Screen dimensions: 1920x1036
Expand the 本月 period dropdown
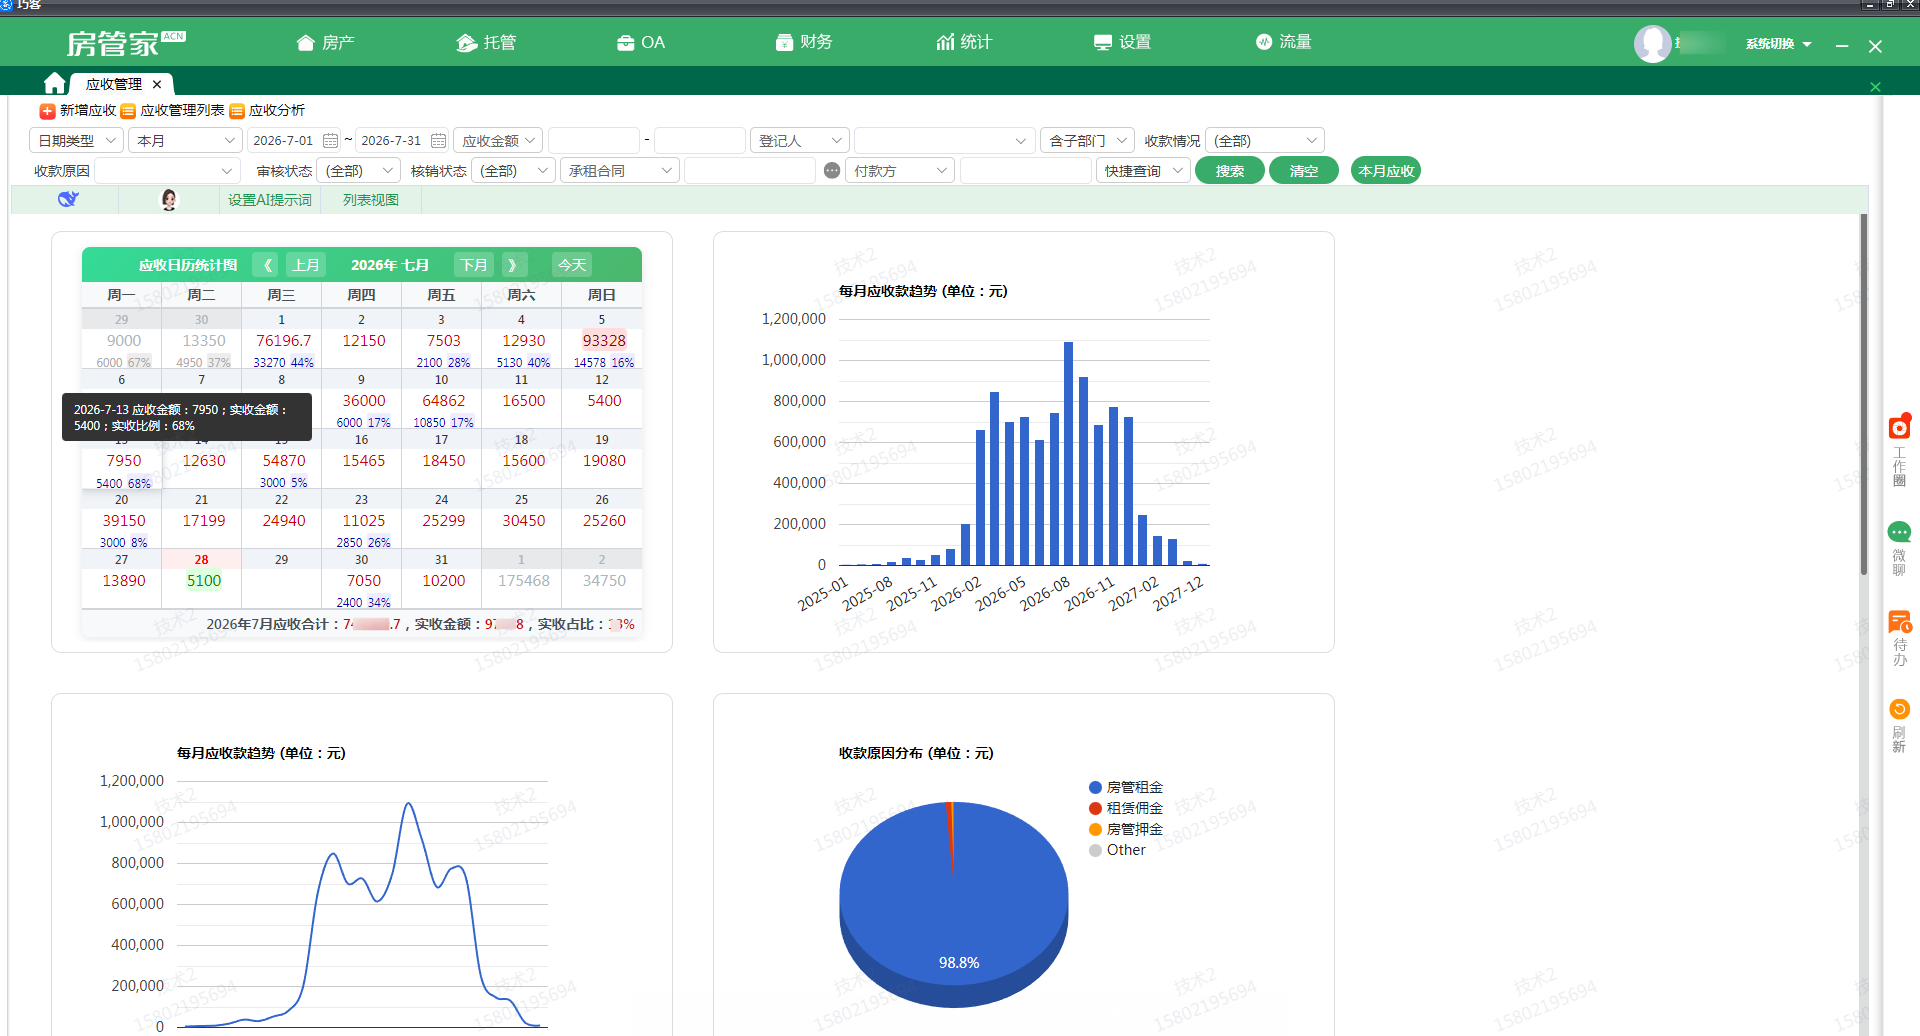[x=185, y=141]
